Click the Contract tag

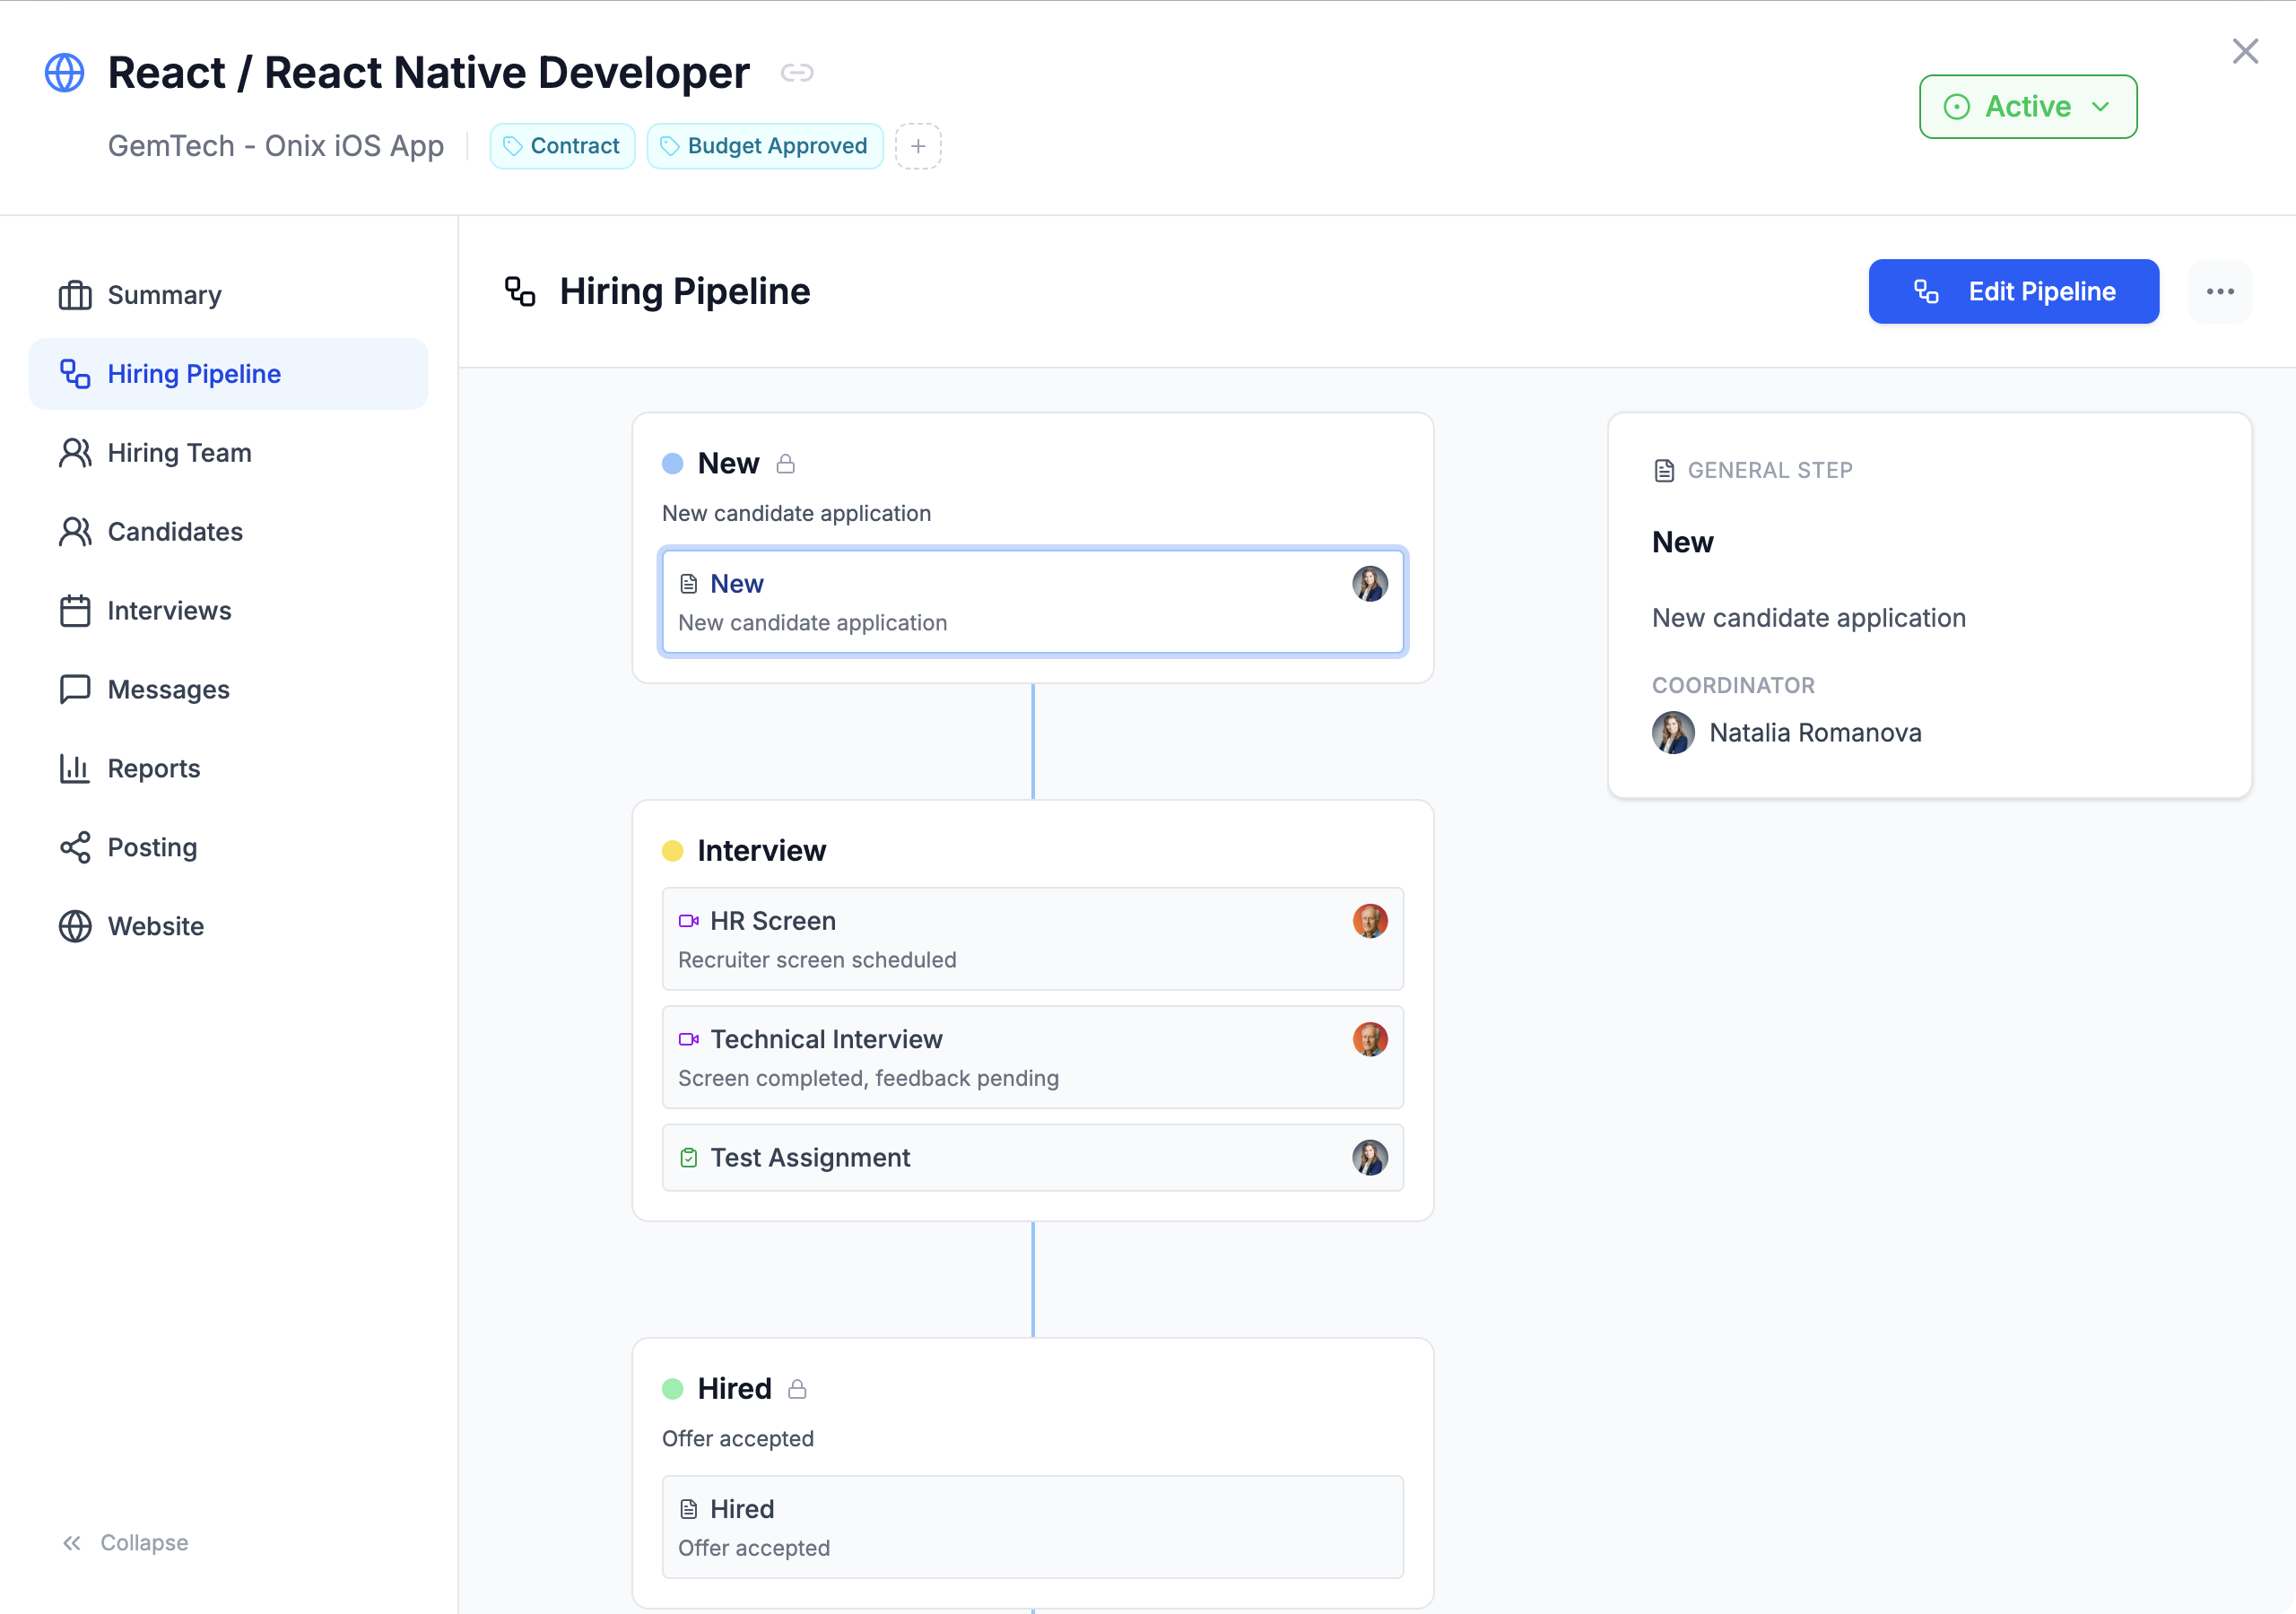point(562,145)
